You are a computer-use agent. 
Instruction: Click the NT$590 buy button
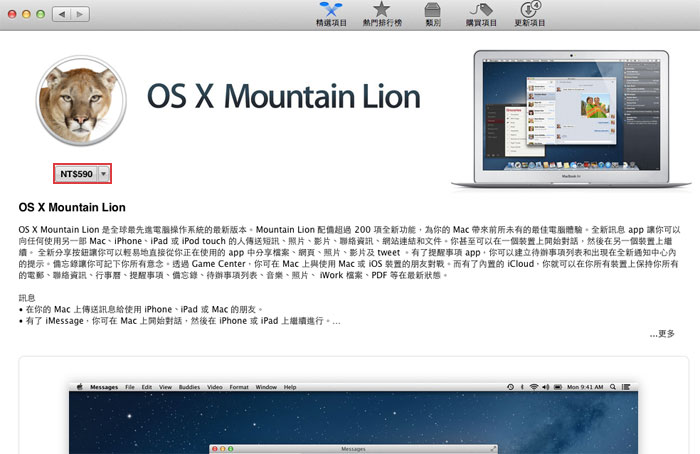tap(76, 174)
